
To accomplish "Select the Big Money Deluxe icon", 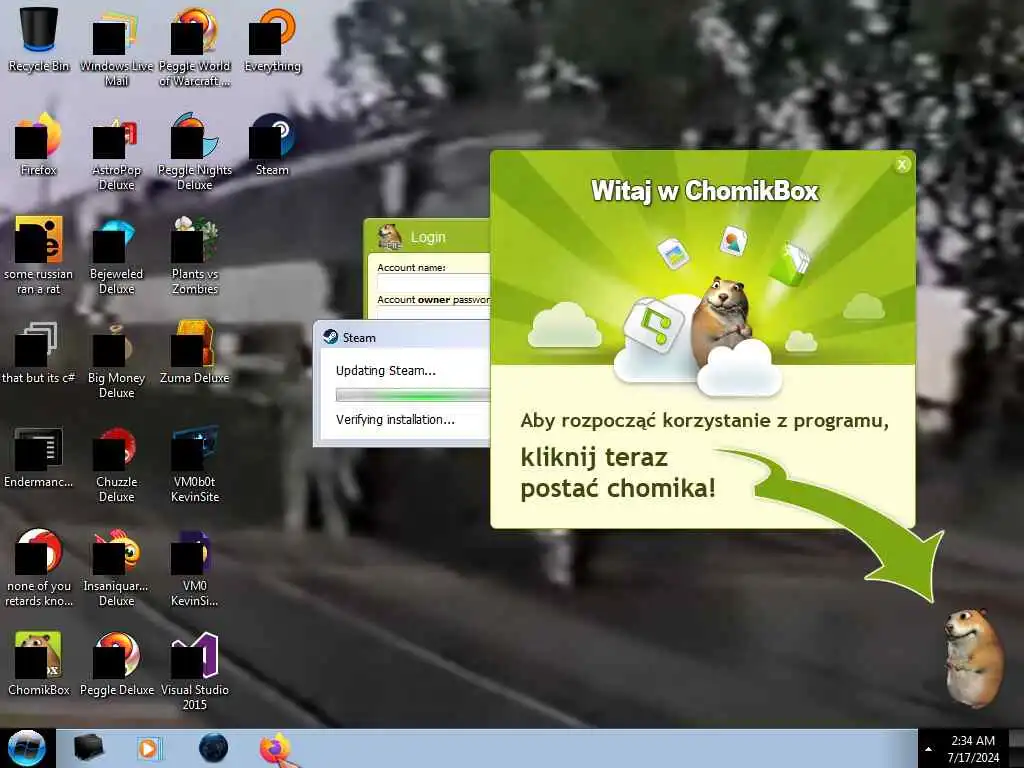I will click(116, 359).
